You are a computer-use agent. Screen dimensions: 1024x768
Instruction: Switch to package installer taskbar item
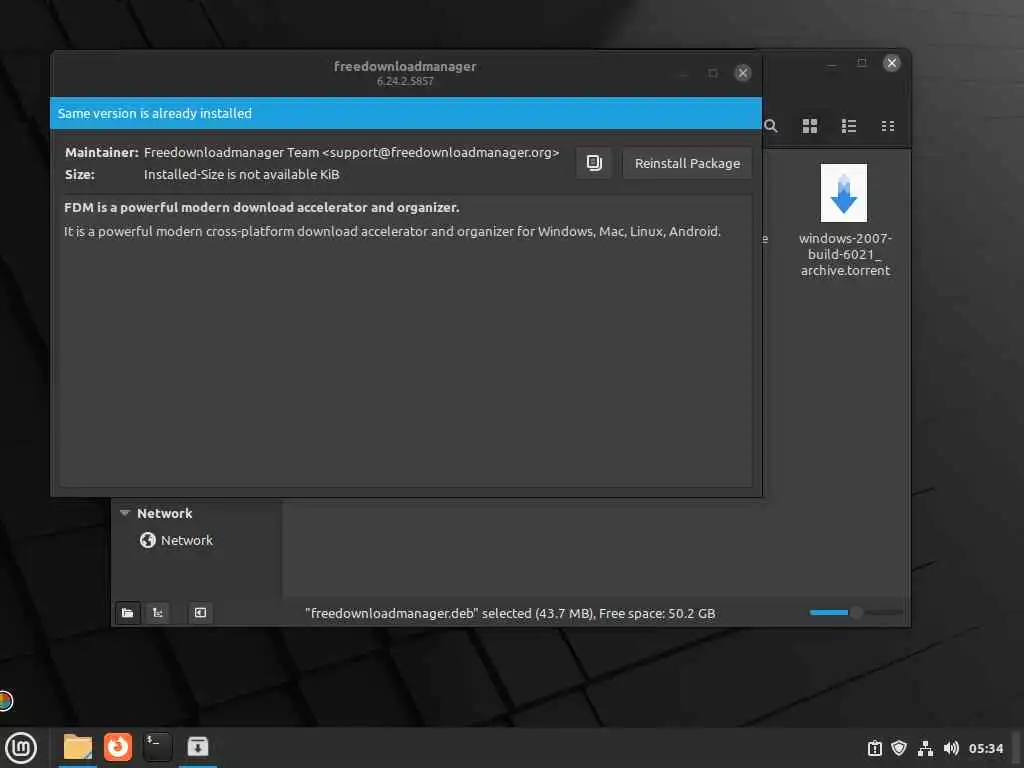[197, 747]
